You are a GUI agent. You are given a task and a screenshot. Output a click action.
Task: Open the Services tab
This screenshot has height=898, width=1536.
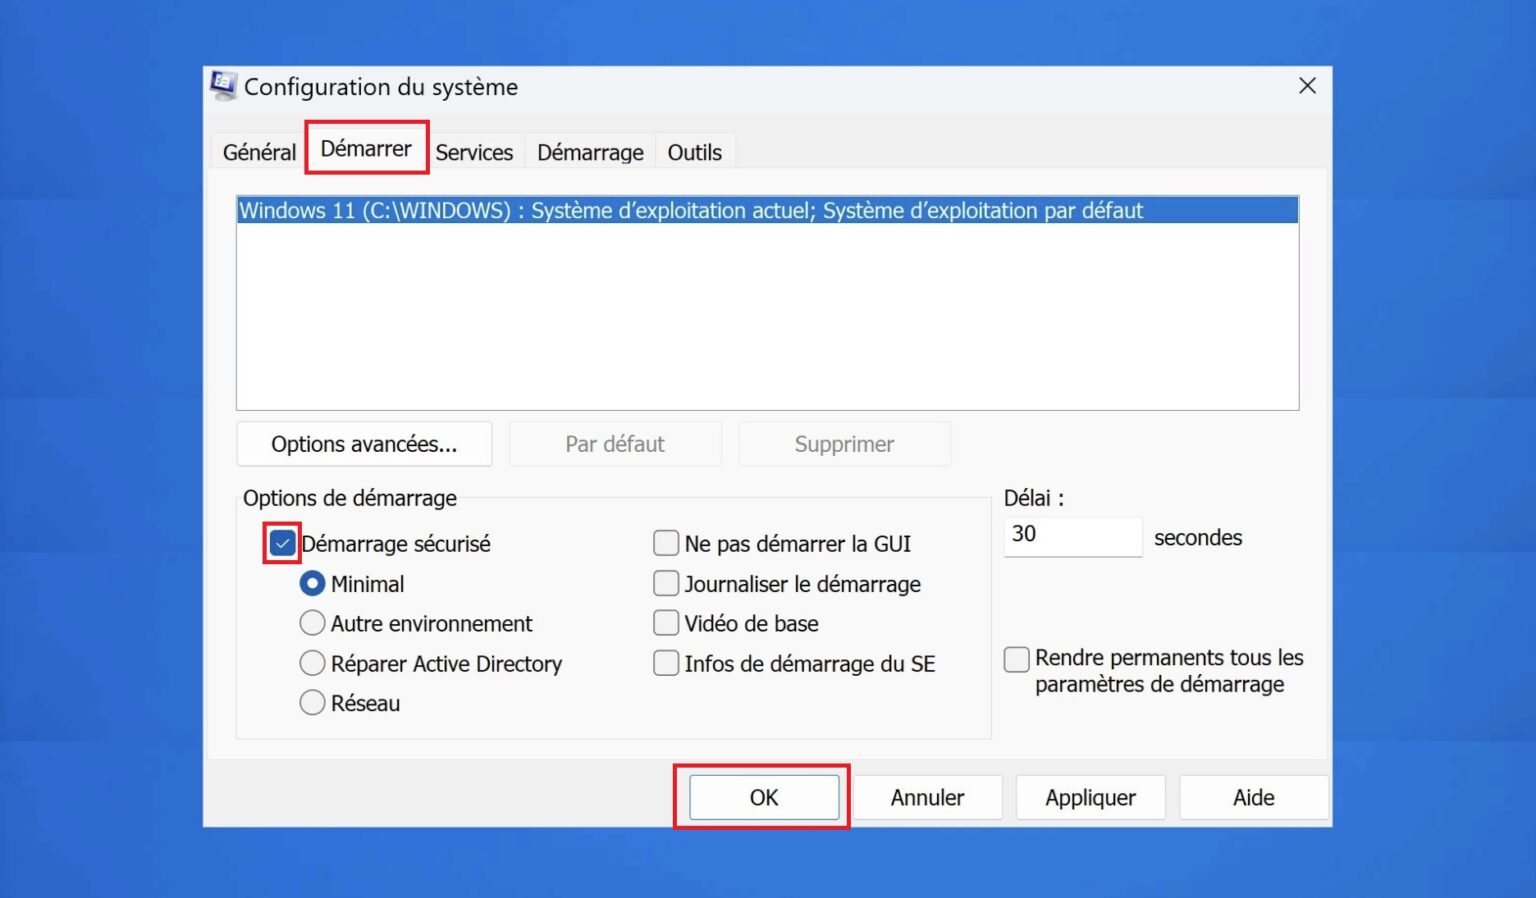point(475,152)
